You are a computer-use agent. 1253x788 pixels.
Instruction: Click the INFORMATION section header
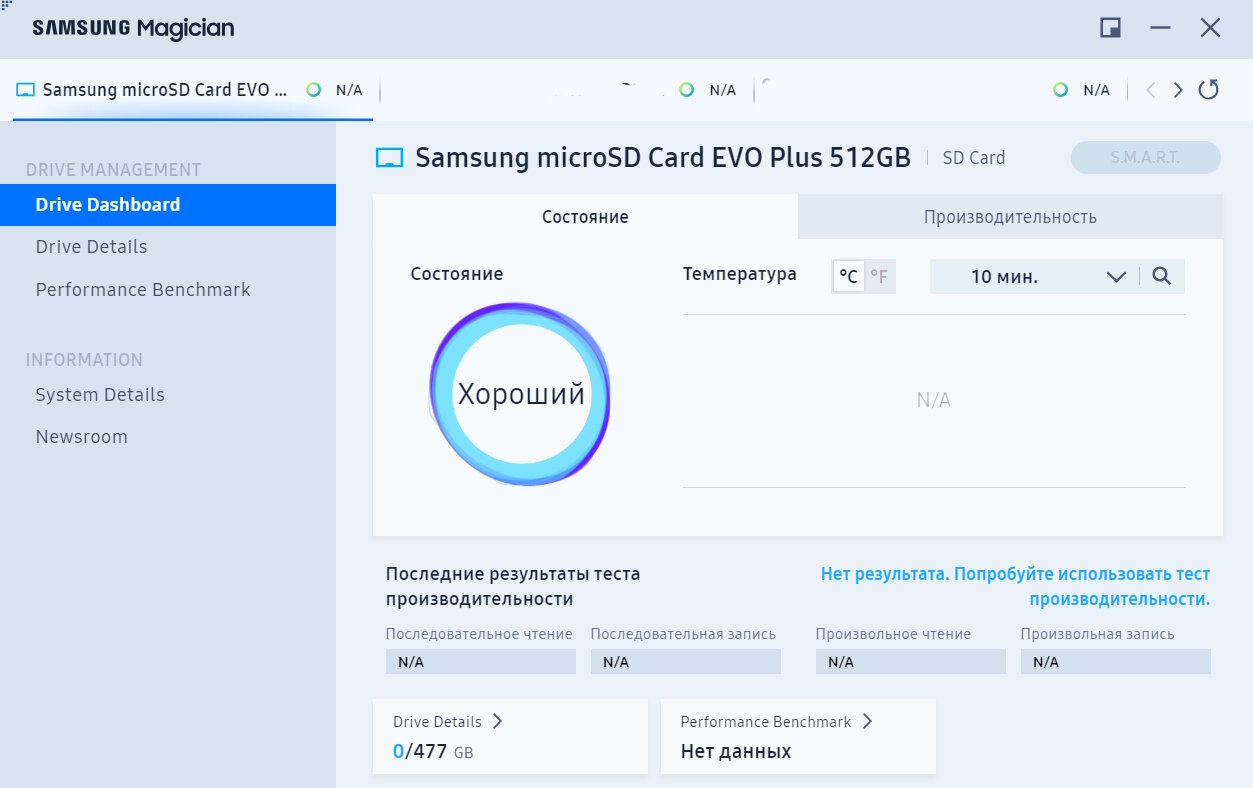click(x=84, y=360)
